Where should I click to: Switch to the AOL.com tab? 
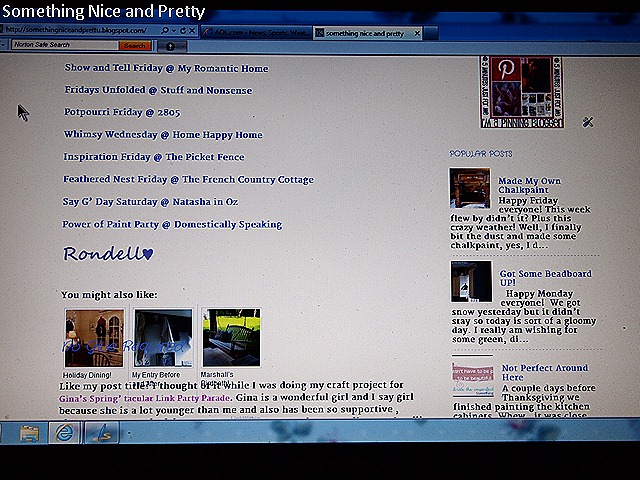[256, 33]
